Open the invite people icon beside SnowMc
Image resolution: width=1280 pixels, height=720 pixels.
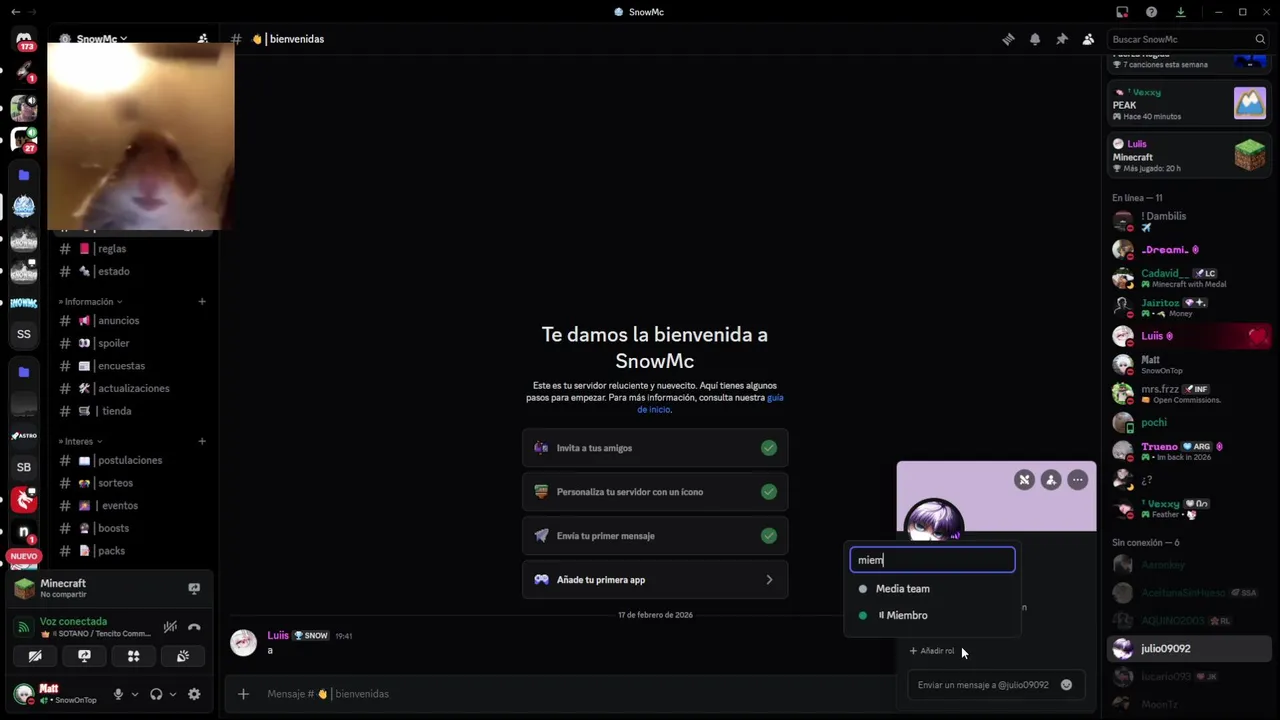pos(203,39)
